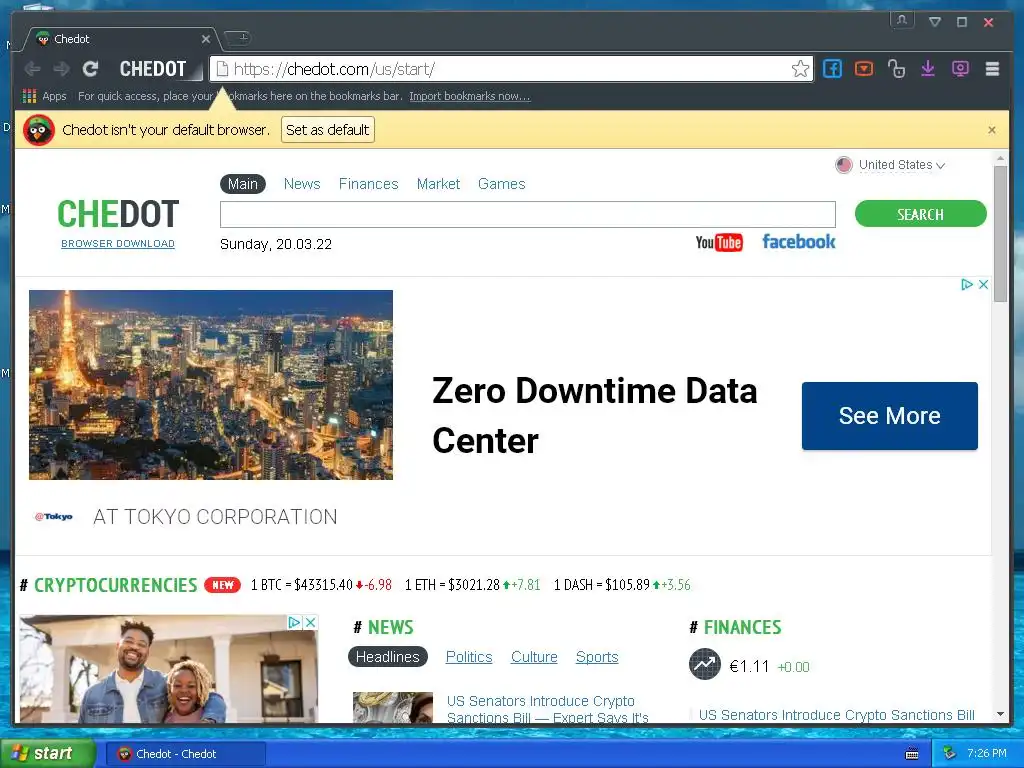The image size is (1024, 768).
Task: Click the See More ad button
Action: click(x=889, y=416)
